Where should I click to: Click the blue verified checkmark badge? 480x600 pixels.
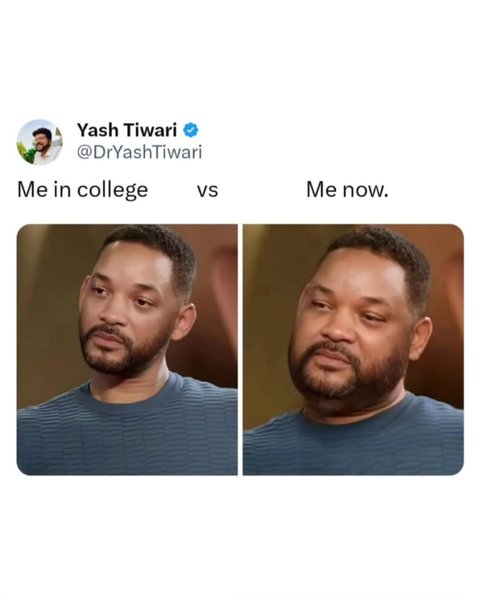click(x=191, y=130)
